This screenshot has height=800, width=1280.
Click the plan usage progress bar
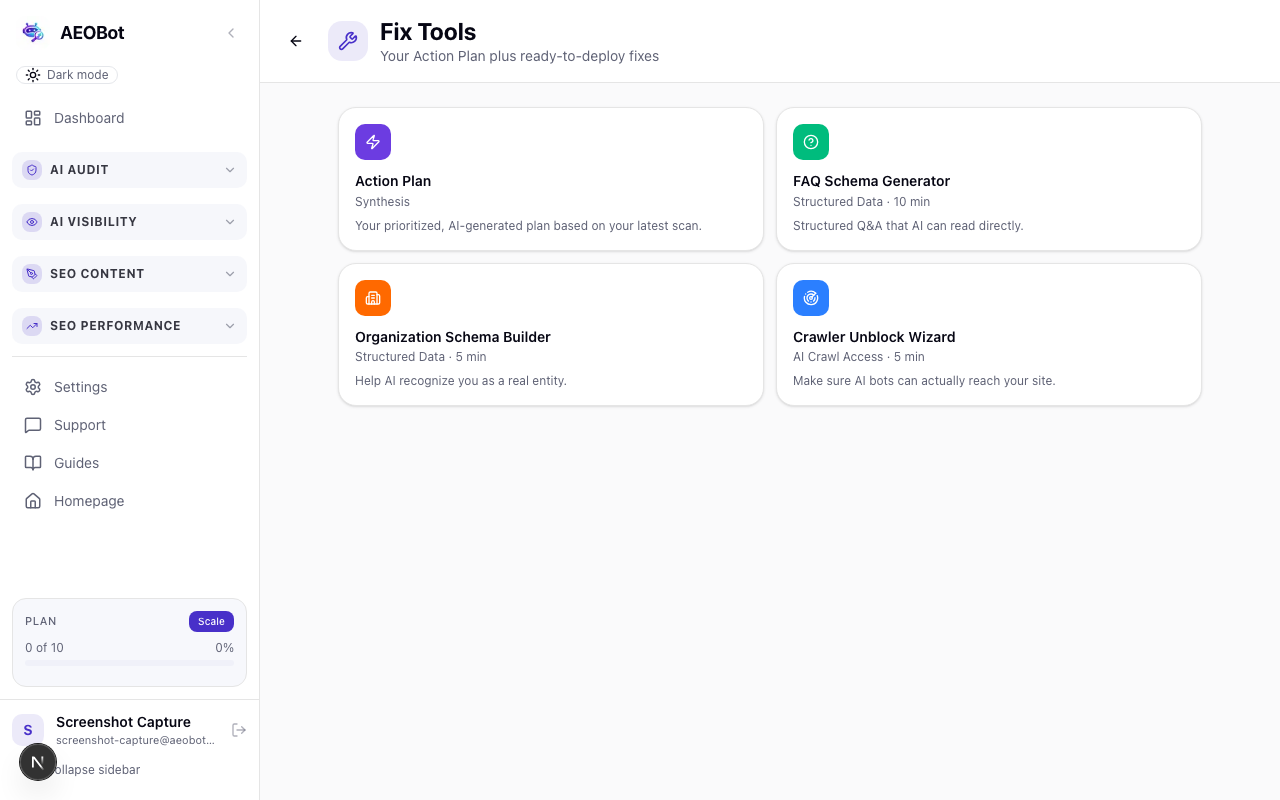tap(129, 662)
